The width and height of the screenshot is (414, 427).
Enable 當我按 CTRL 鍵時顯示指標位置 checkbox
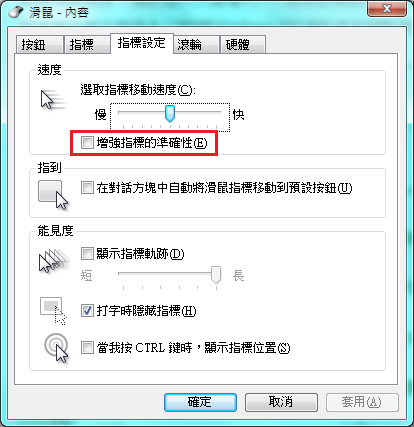(x=87, y=348)
